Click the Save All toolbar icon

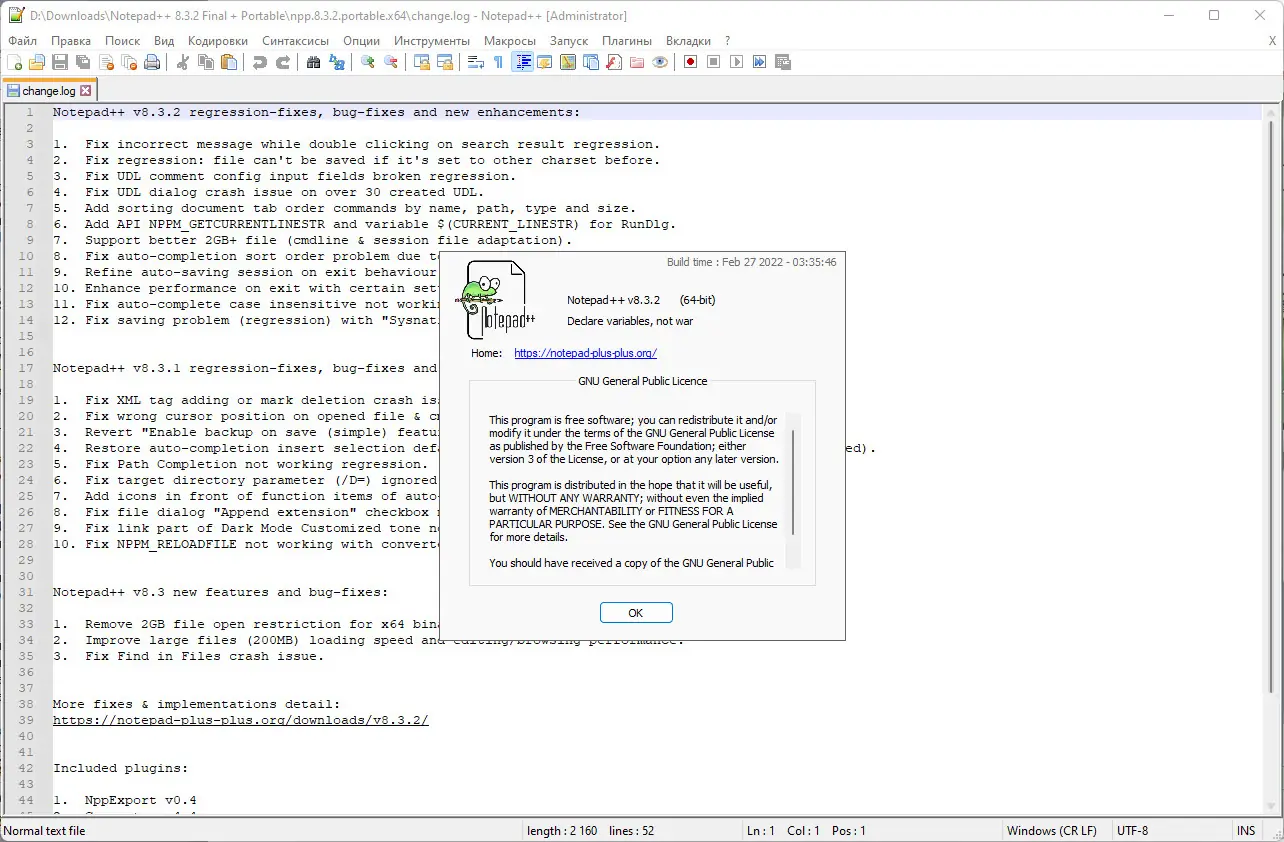(83, 62)
